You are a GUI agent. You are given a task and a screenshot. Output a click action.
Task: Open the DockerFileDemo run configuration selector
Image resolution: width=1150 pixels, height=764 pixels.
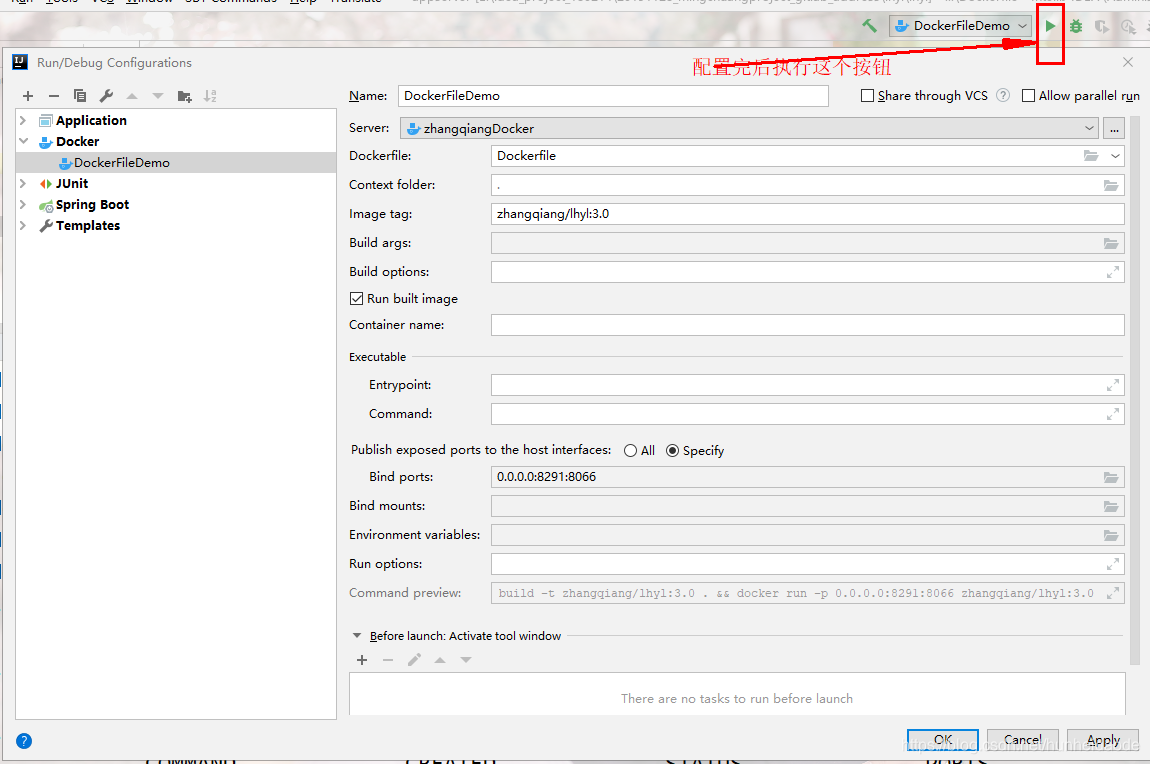(x=961, y=26)
